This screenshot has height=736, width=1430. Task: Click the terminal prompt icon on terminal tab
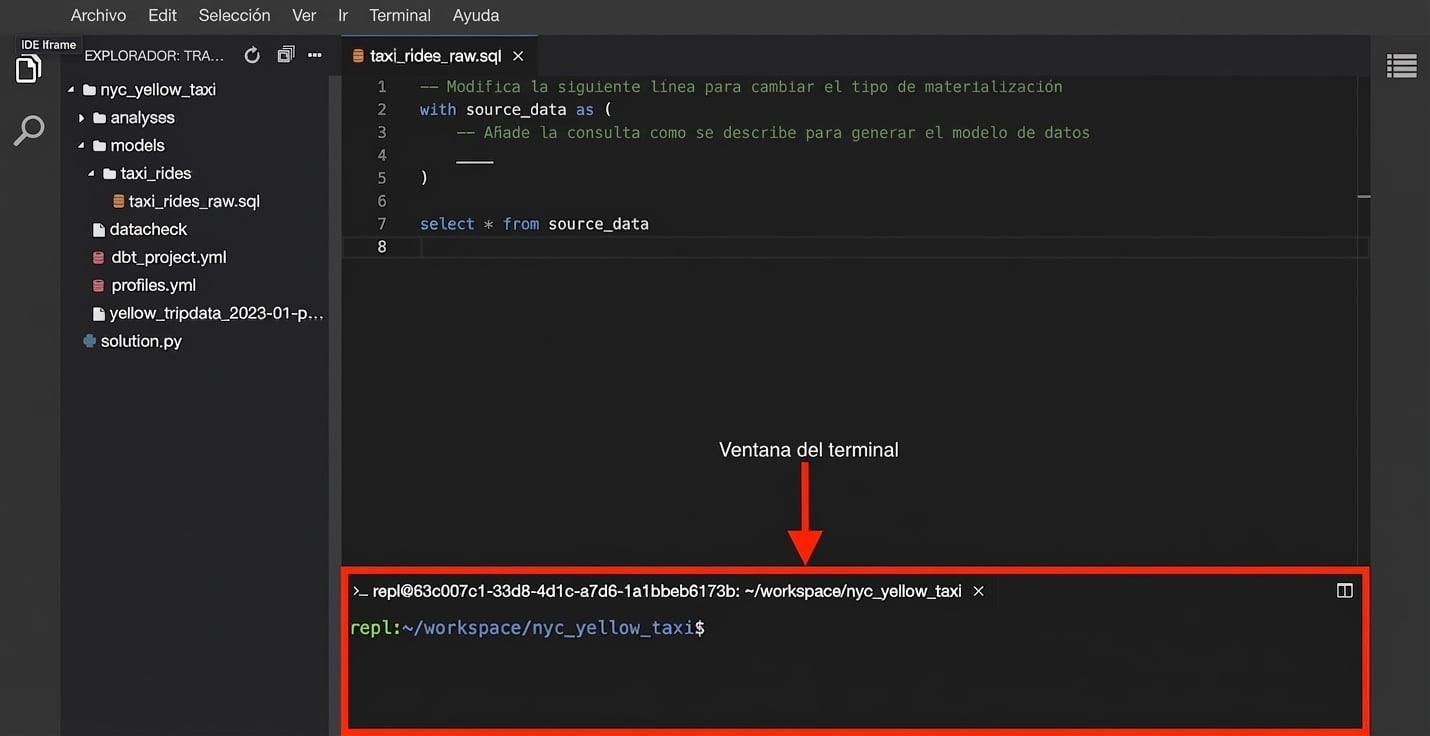[360, 591]
